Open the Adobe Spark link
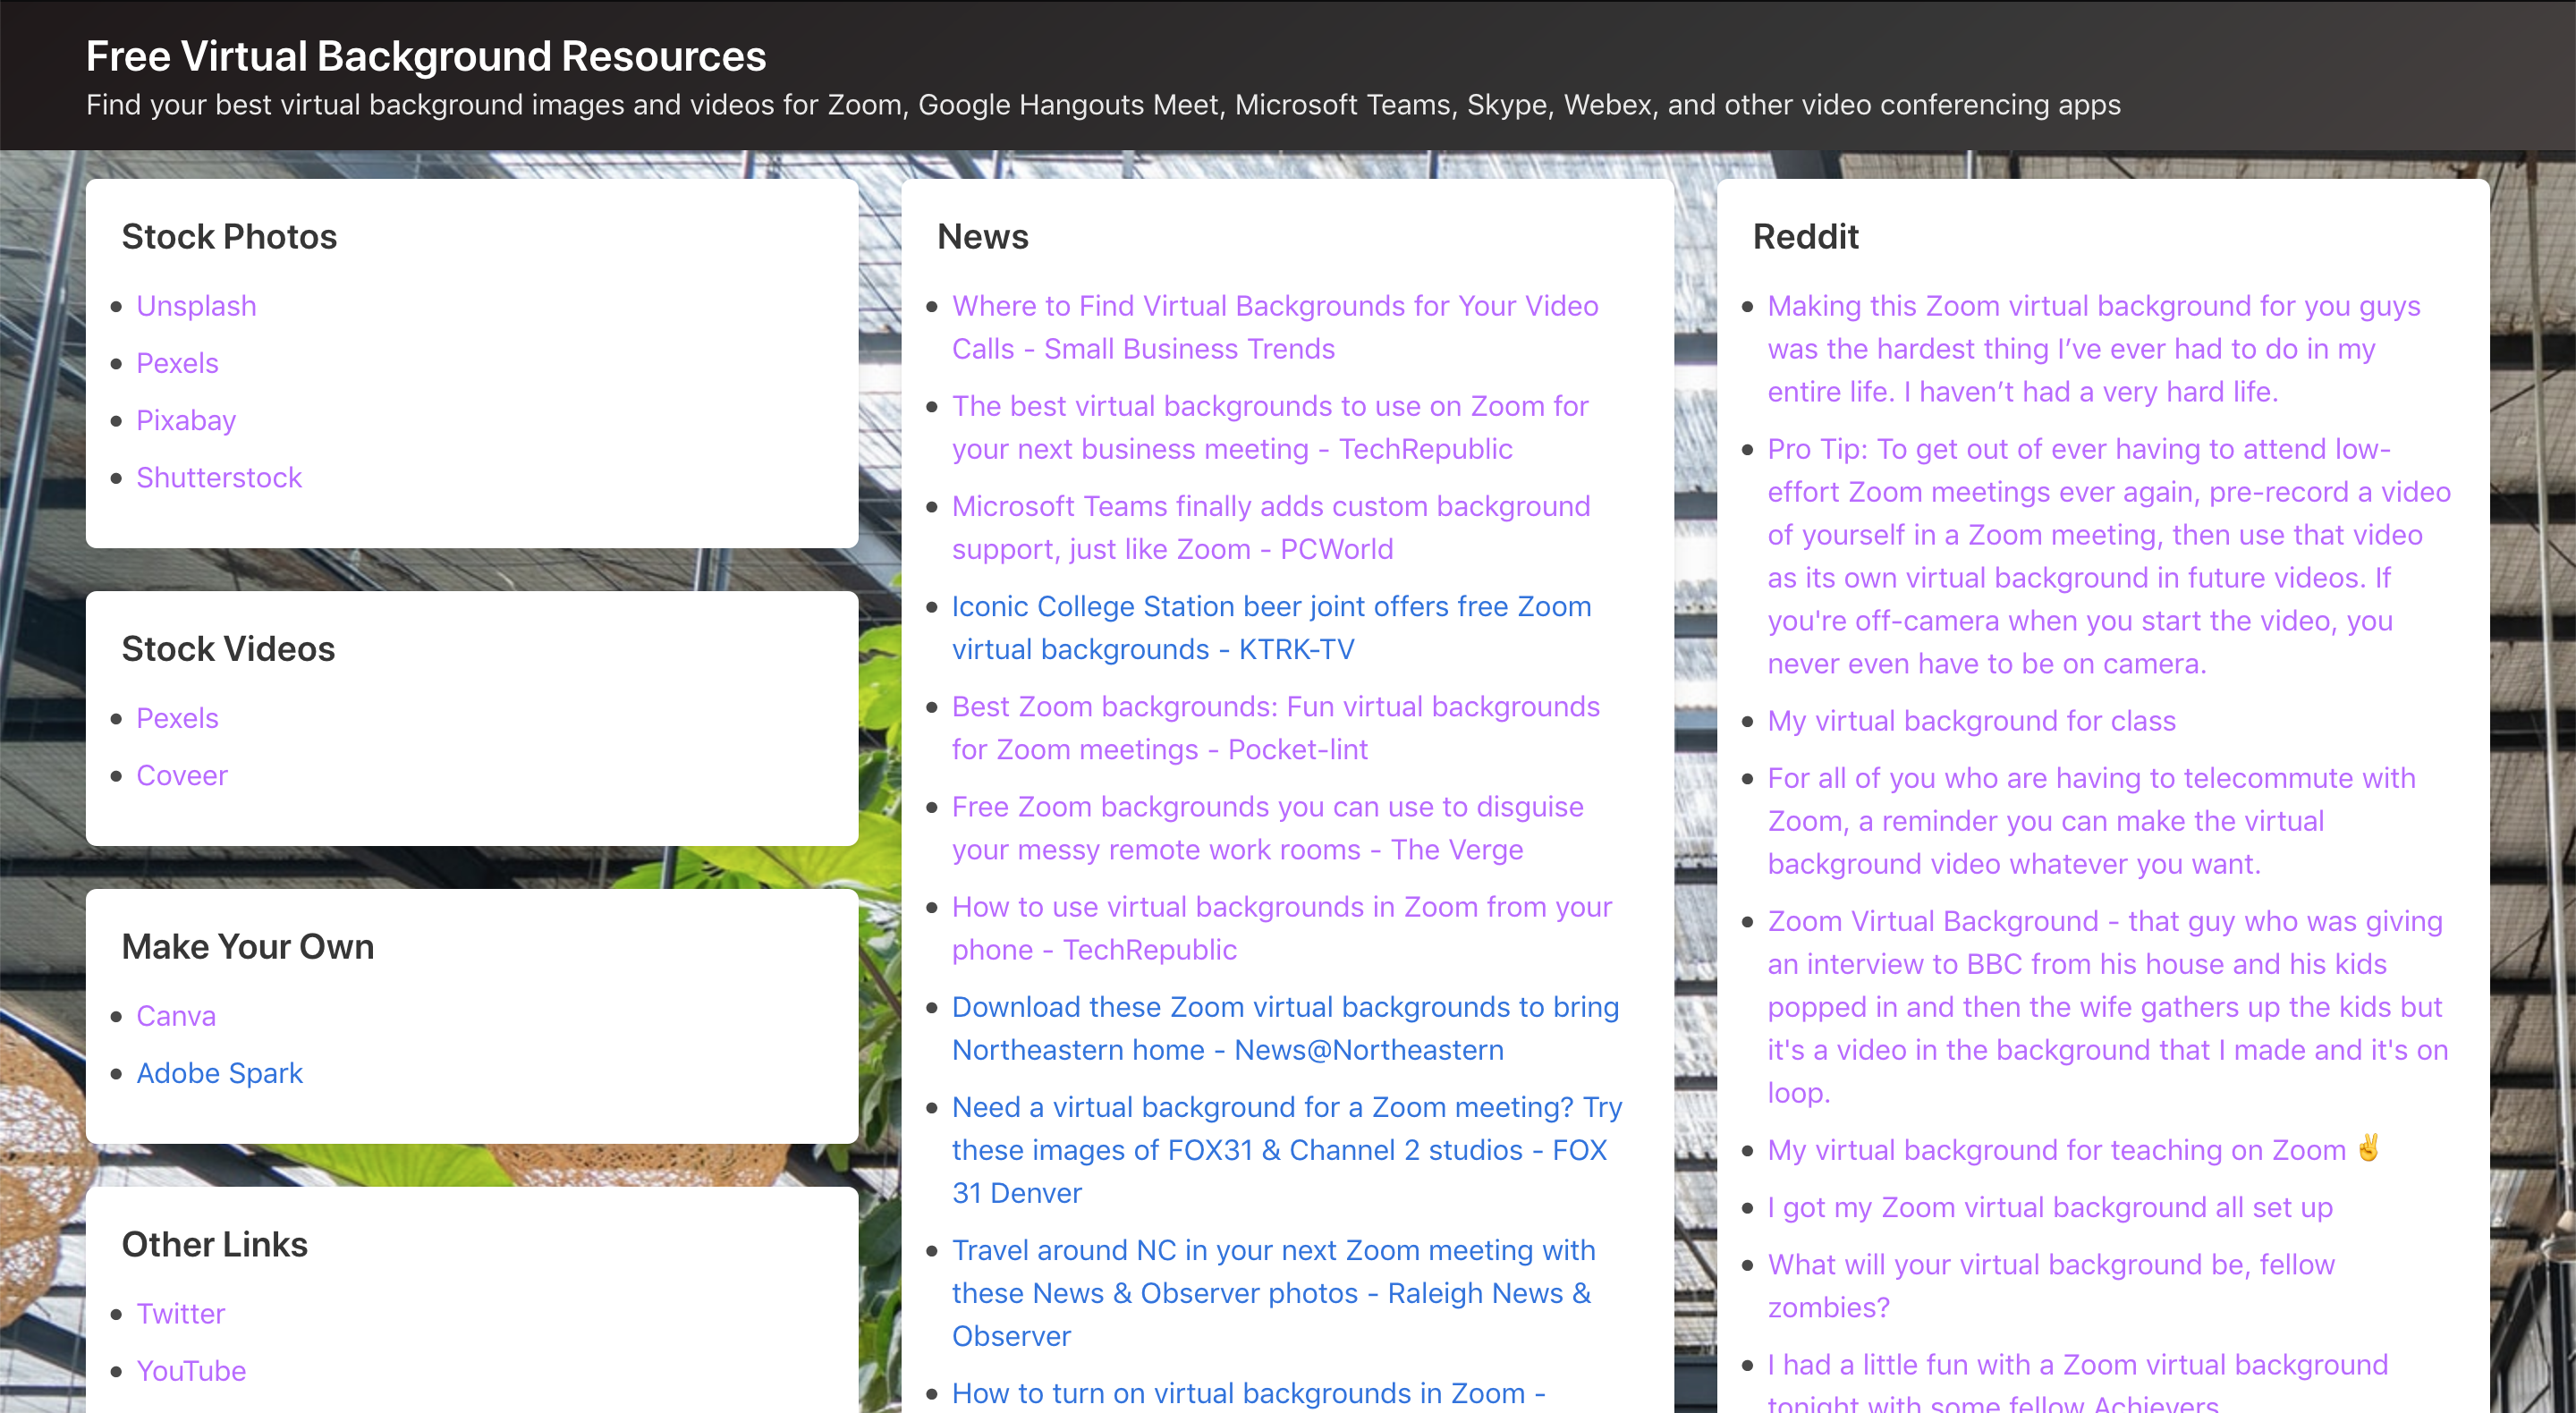 click(220, 1073)
